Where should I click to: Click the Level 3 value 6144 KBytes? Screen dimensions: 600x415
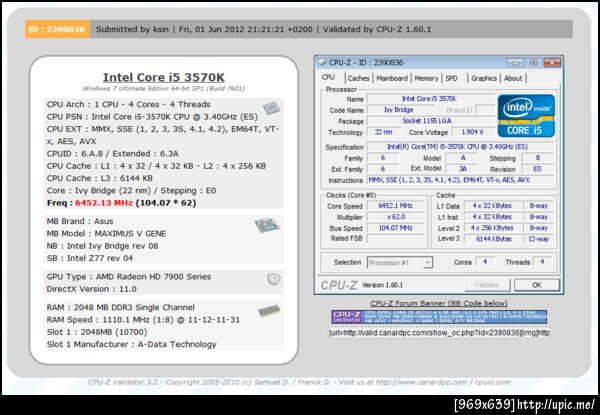click(492, 239)
